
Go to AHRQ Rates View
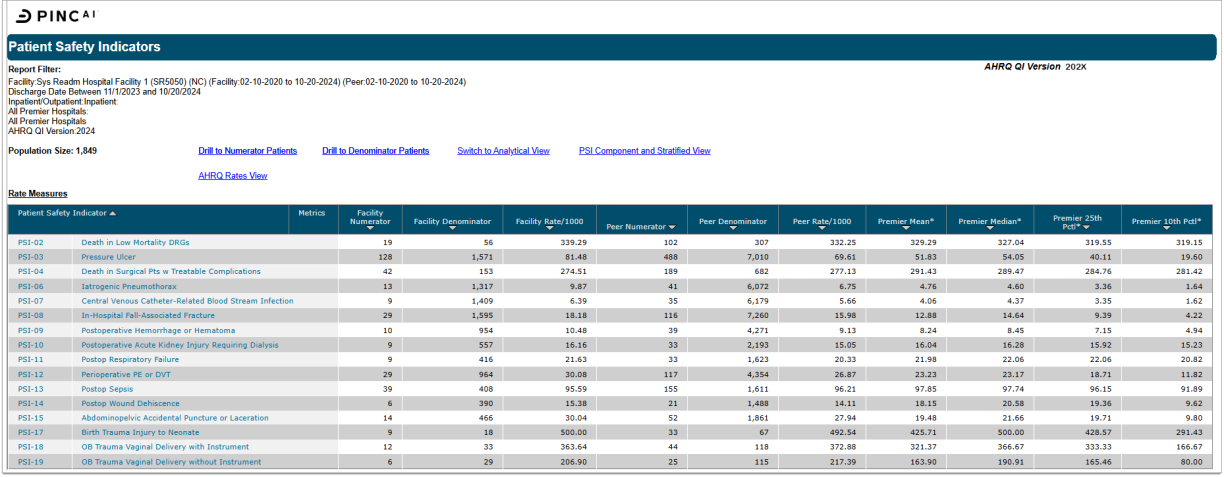[232, 176]
